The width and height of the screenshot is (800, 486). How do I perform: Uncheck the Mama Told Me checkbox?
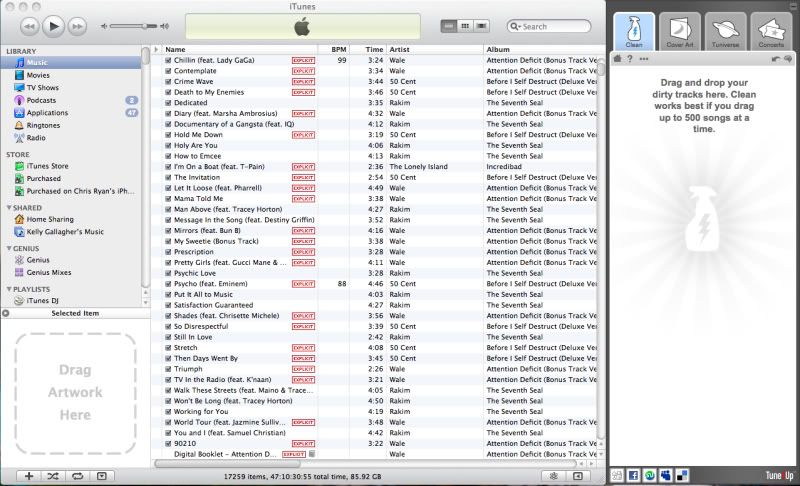click(168, 199)
